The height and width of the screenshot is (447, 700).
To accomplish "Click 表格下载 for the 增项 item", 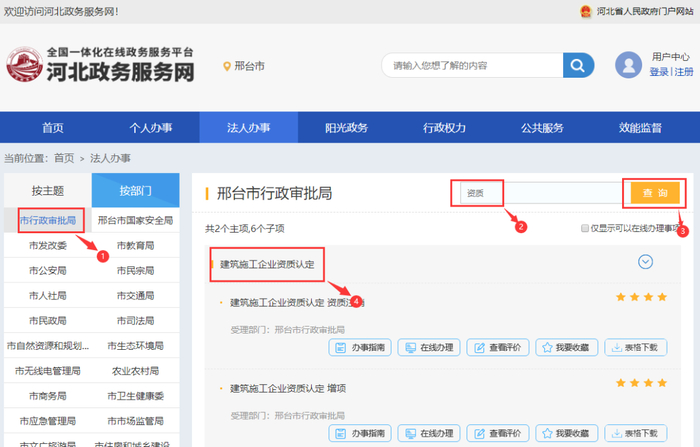I will pos(636,433).
